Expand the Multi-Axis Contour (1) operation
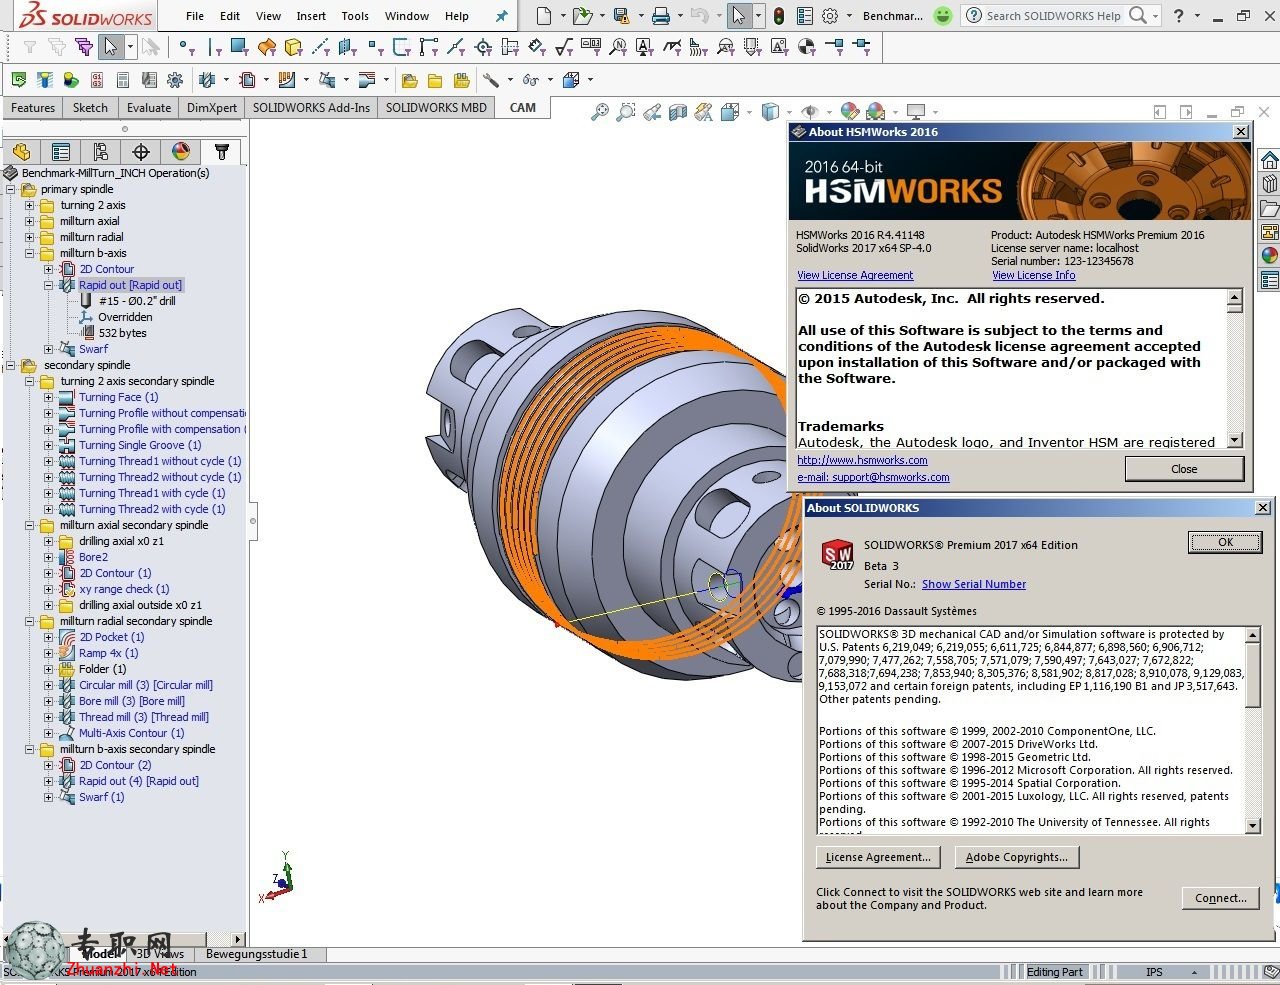 [48, 733]
